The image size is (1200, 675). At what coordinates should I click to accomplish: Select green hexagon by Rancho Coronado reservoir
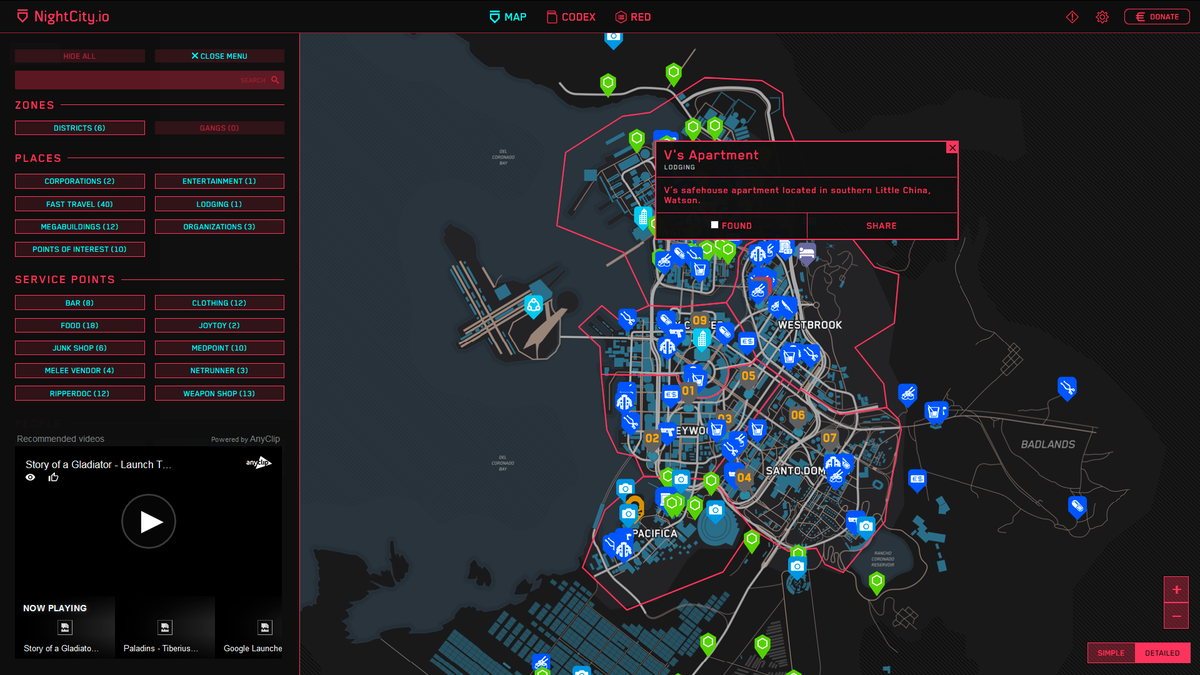tap(877, 582)
